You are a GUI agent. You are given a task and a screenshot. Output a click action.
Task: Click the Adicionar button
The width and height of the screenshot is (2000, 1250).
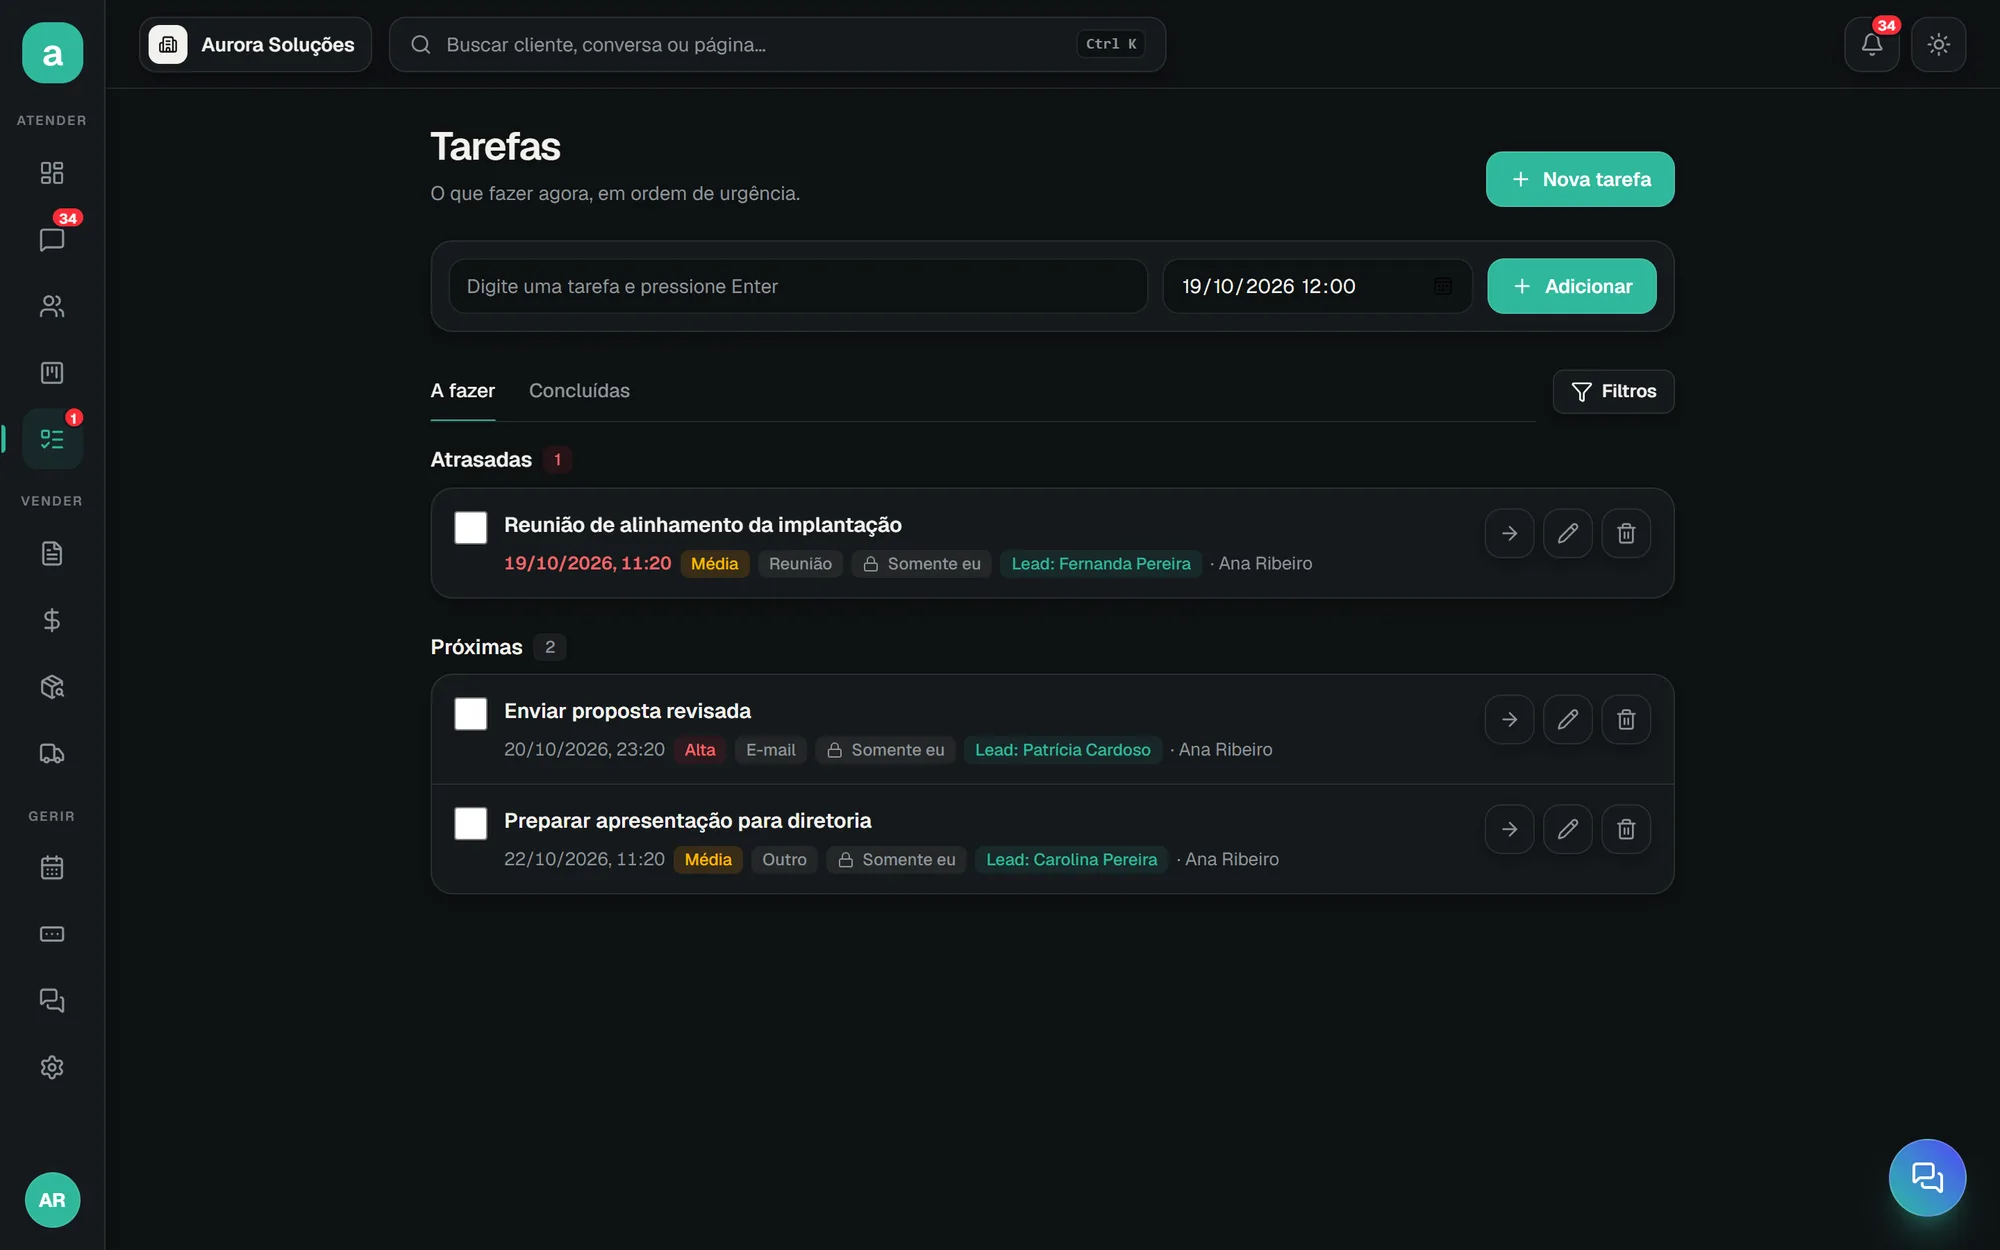[1572, 286]
